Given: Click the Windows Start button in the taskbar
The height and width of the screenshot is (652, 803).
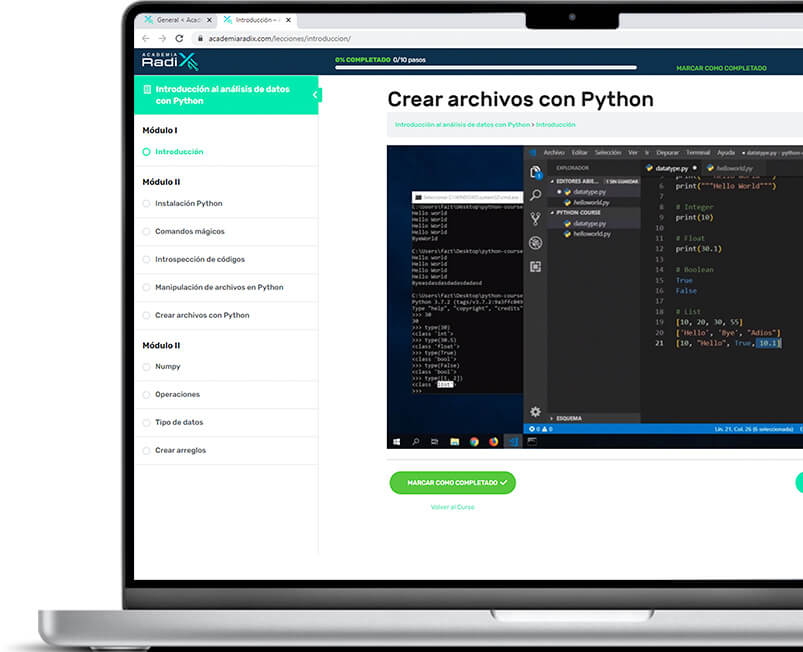Looking at the screenshot, I should click(397, 441).
